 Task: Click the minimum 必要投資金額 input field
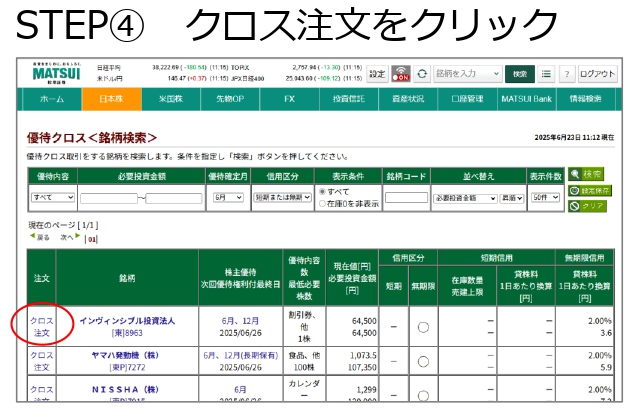click(108, 199)
